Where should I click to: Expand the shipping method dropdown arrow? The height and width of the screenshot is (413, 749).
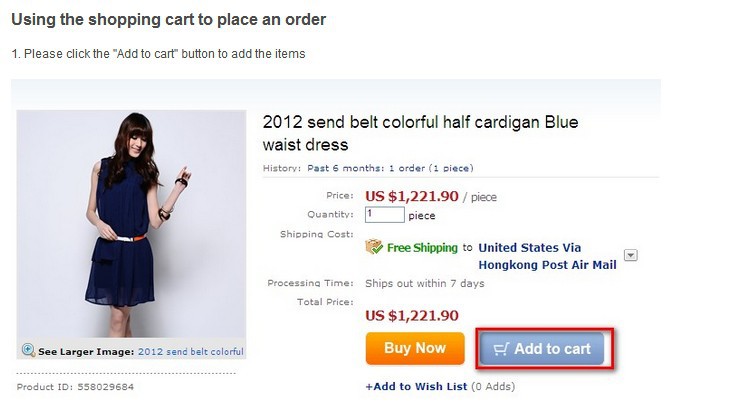[631, 255]
